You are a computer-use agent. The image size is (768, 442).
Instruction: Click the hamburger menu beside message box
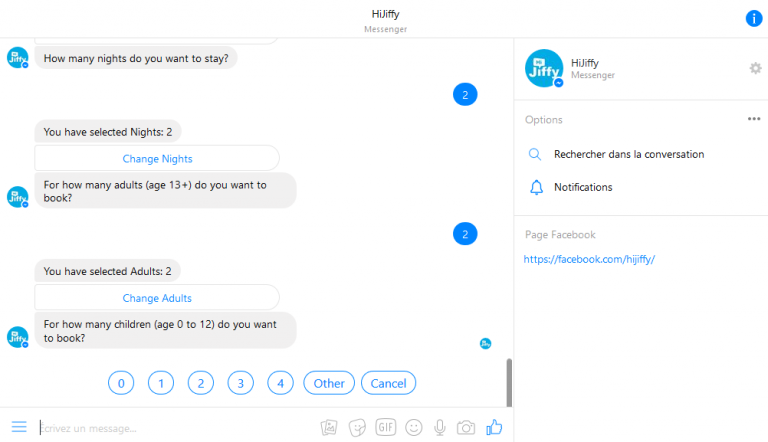tap(19, 427)
